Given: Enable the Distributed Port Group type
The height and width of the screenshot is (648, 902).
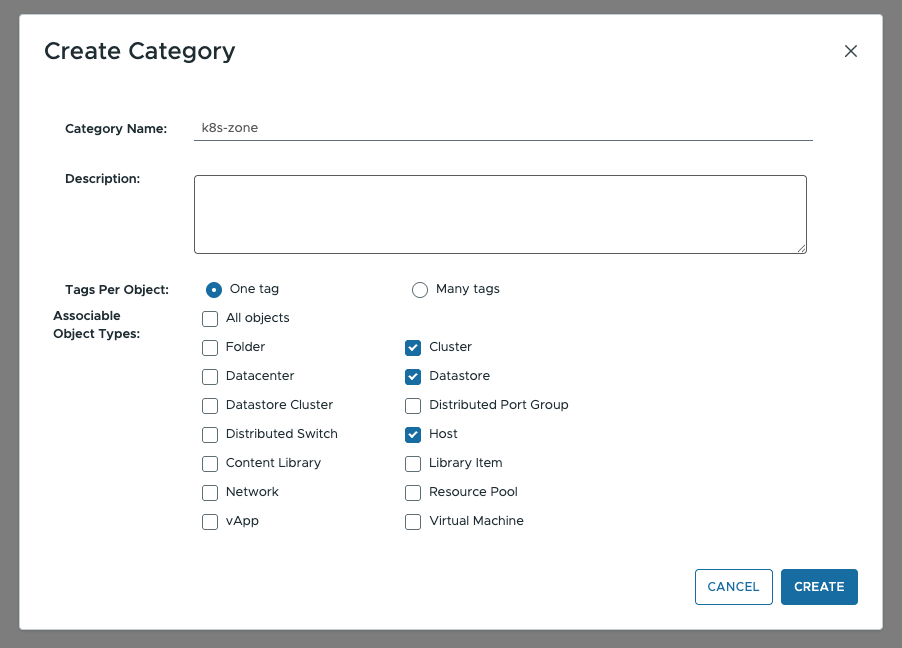Looking at the screenshot, I should (413, 405).
